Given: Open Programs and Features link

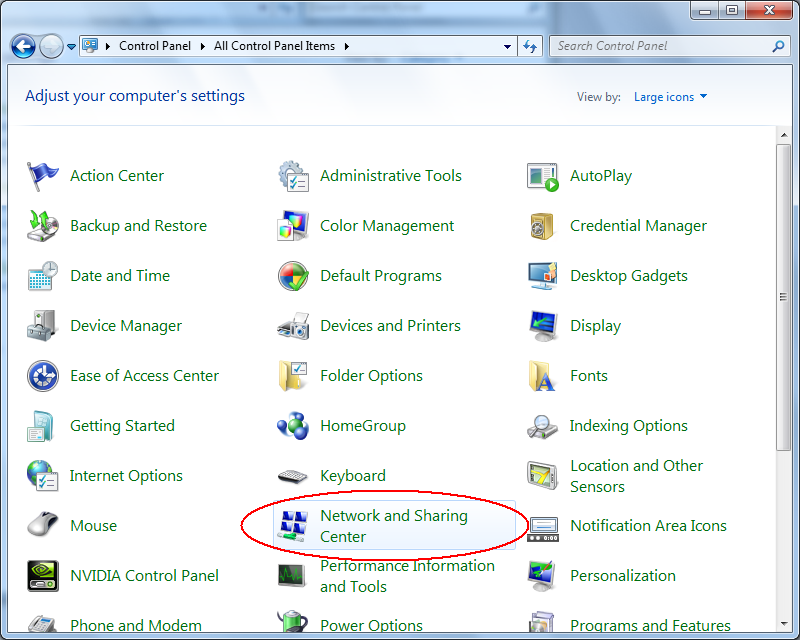Looking at the screenshot, I should tap(651, 626).
